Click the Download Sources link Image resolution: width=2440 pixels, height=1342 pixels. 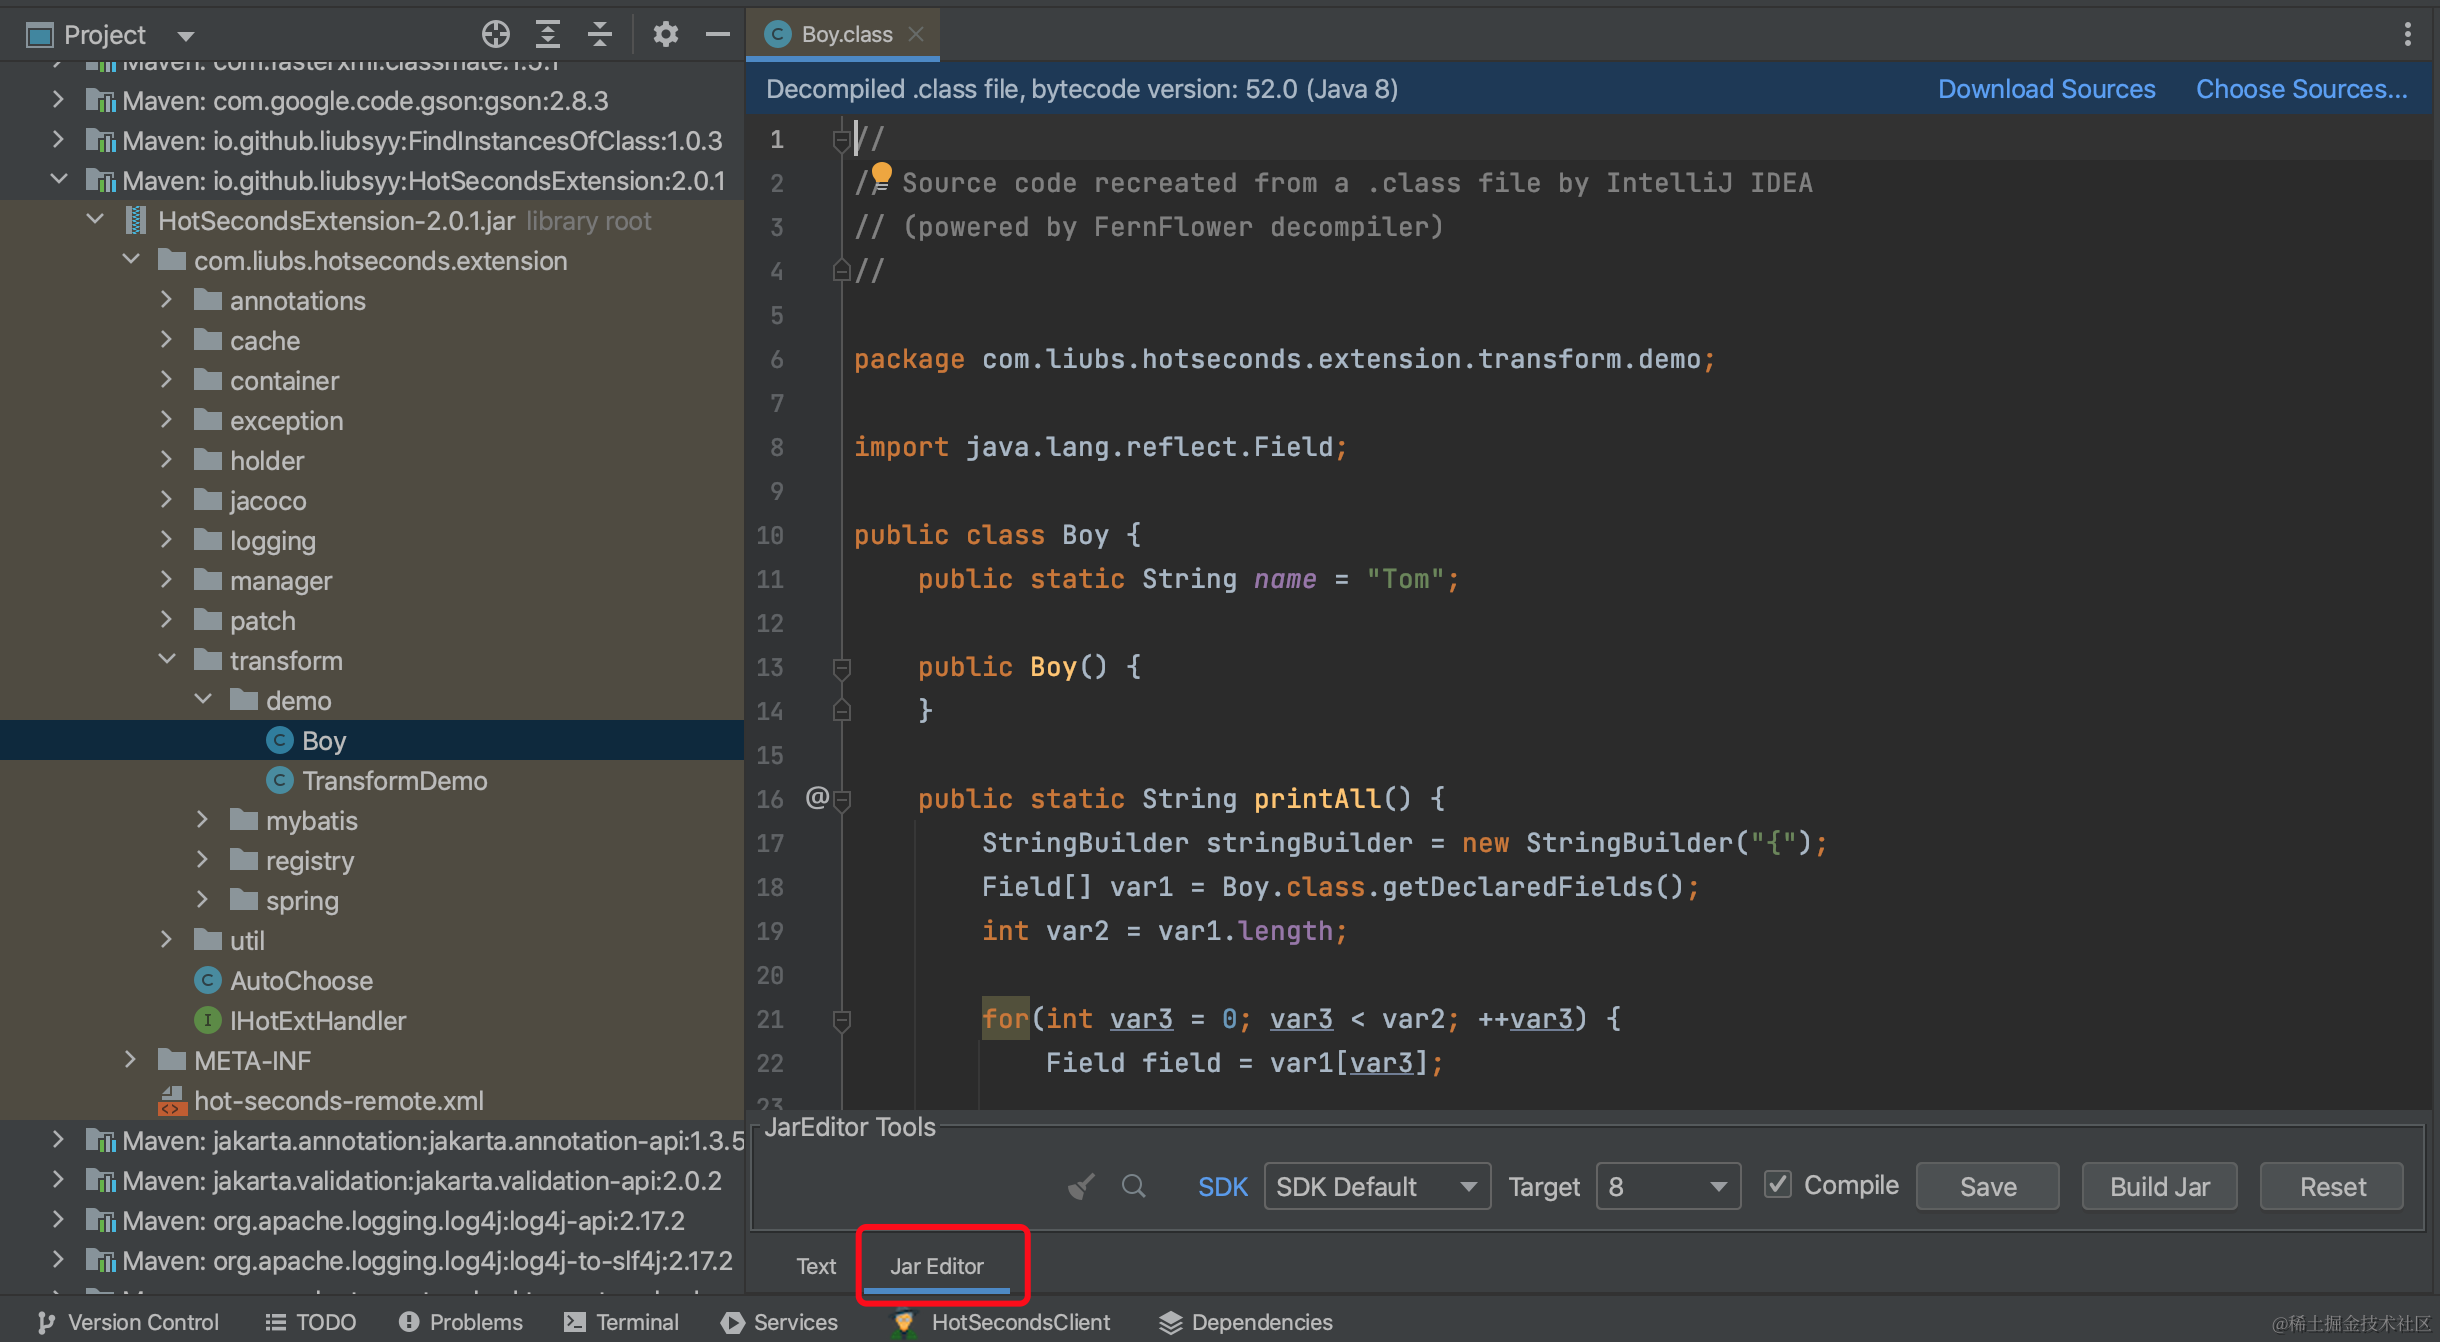coord(2046,89)
